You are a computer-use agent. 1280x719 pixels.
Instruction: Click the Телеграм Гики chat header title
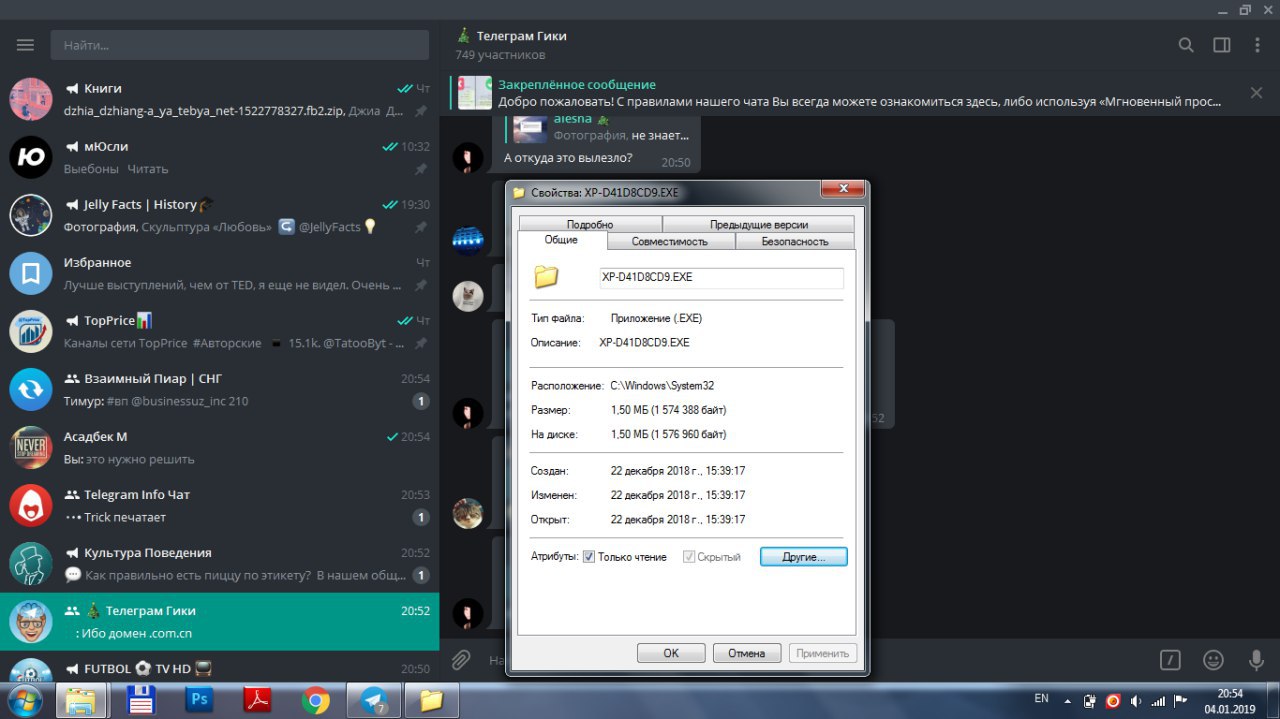(x=521, y=35)
